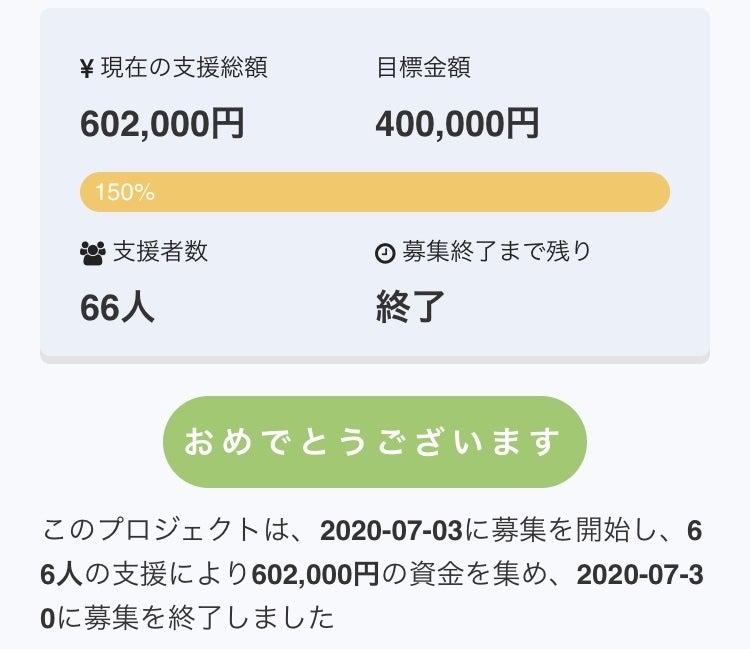750x649 pixels.
Task: Click the 終了 status text
Action: pyautogui.click(x=410, y=307)
